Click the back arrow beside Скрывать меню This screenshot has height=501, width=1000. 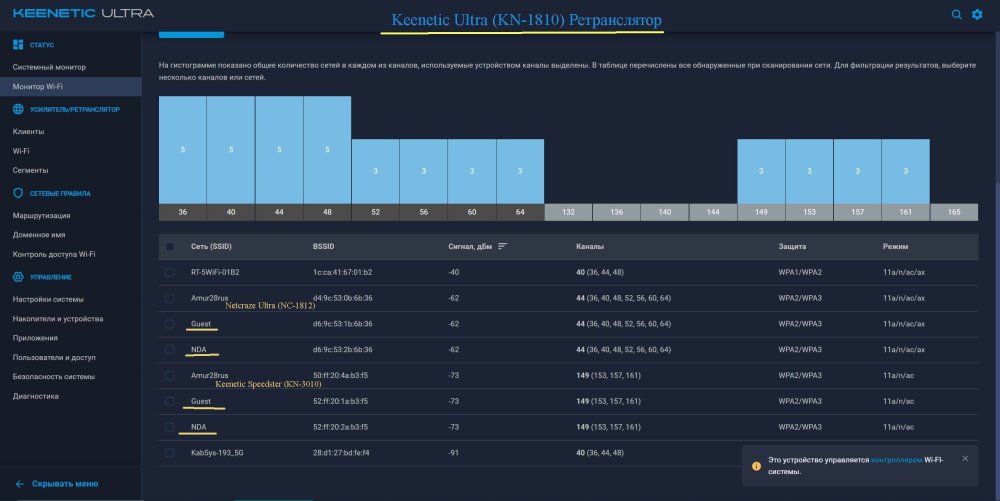point(20,484)
